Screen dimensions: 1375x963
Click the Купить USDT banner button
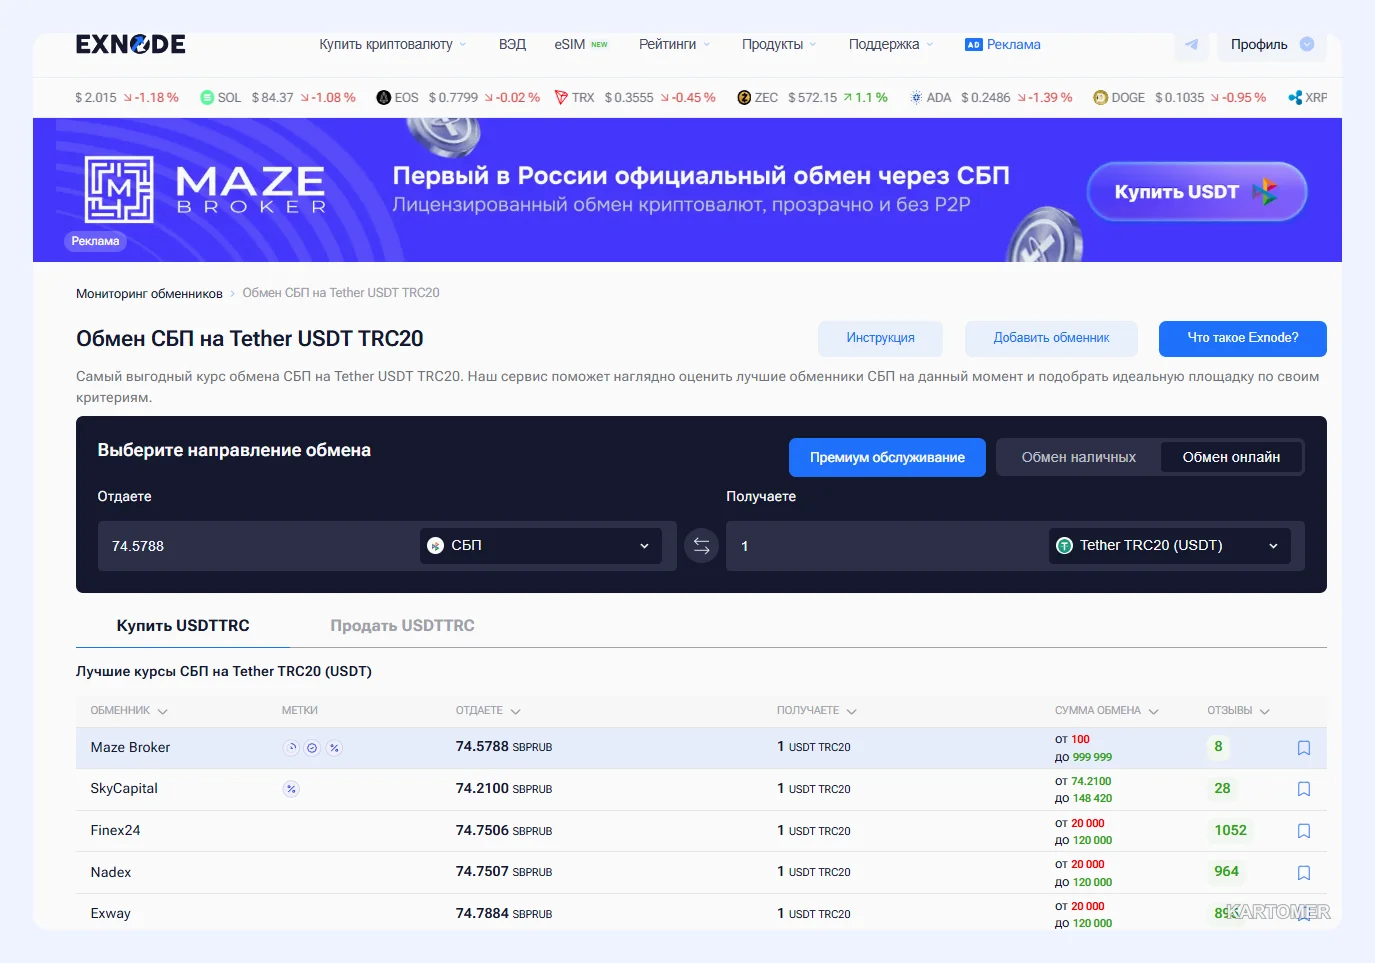1197,191
